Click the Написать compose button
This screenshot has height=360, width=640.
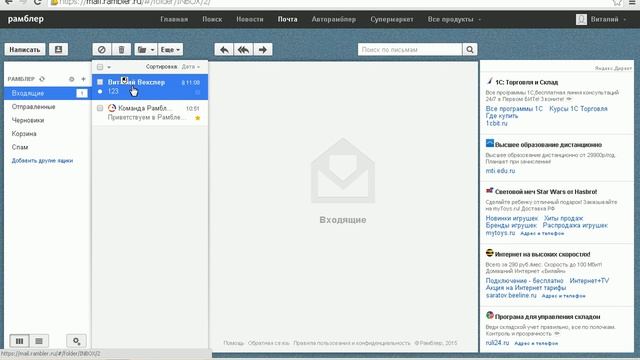[x=25, y=49]
